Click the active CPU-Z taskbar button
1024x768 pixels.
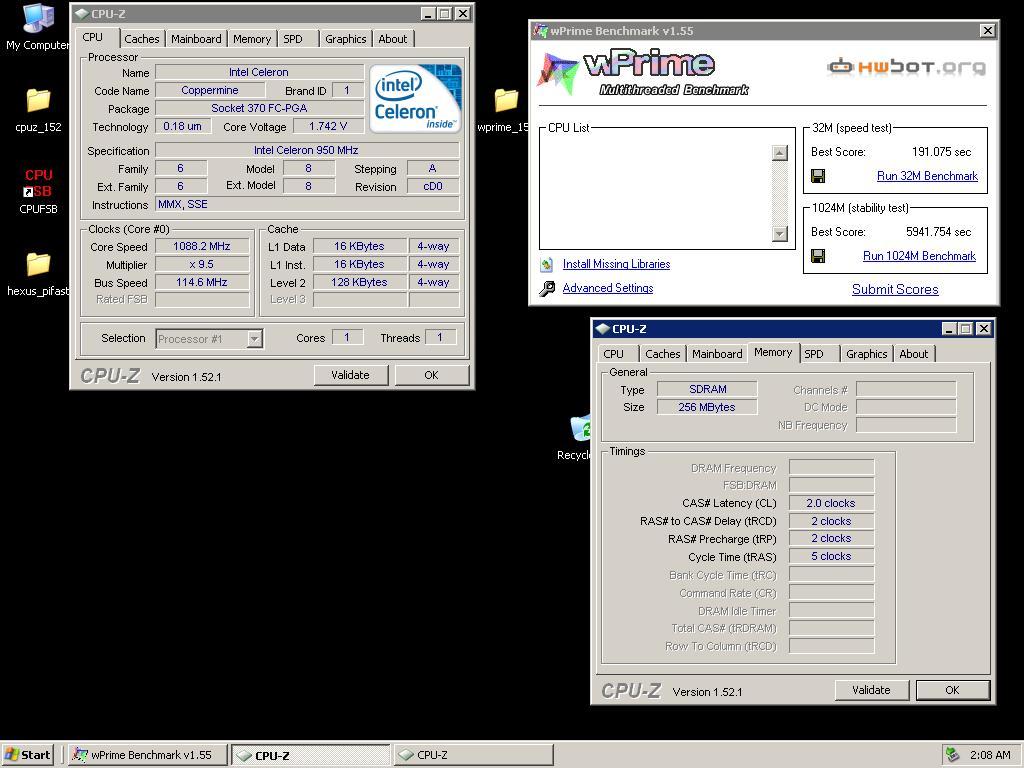click(x=311, y=755)
